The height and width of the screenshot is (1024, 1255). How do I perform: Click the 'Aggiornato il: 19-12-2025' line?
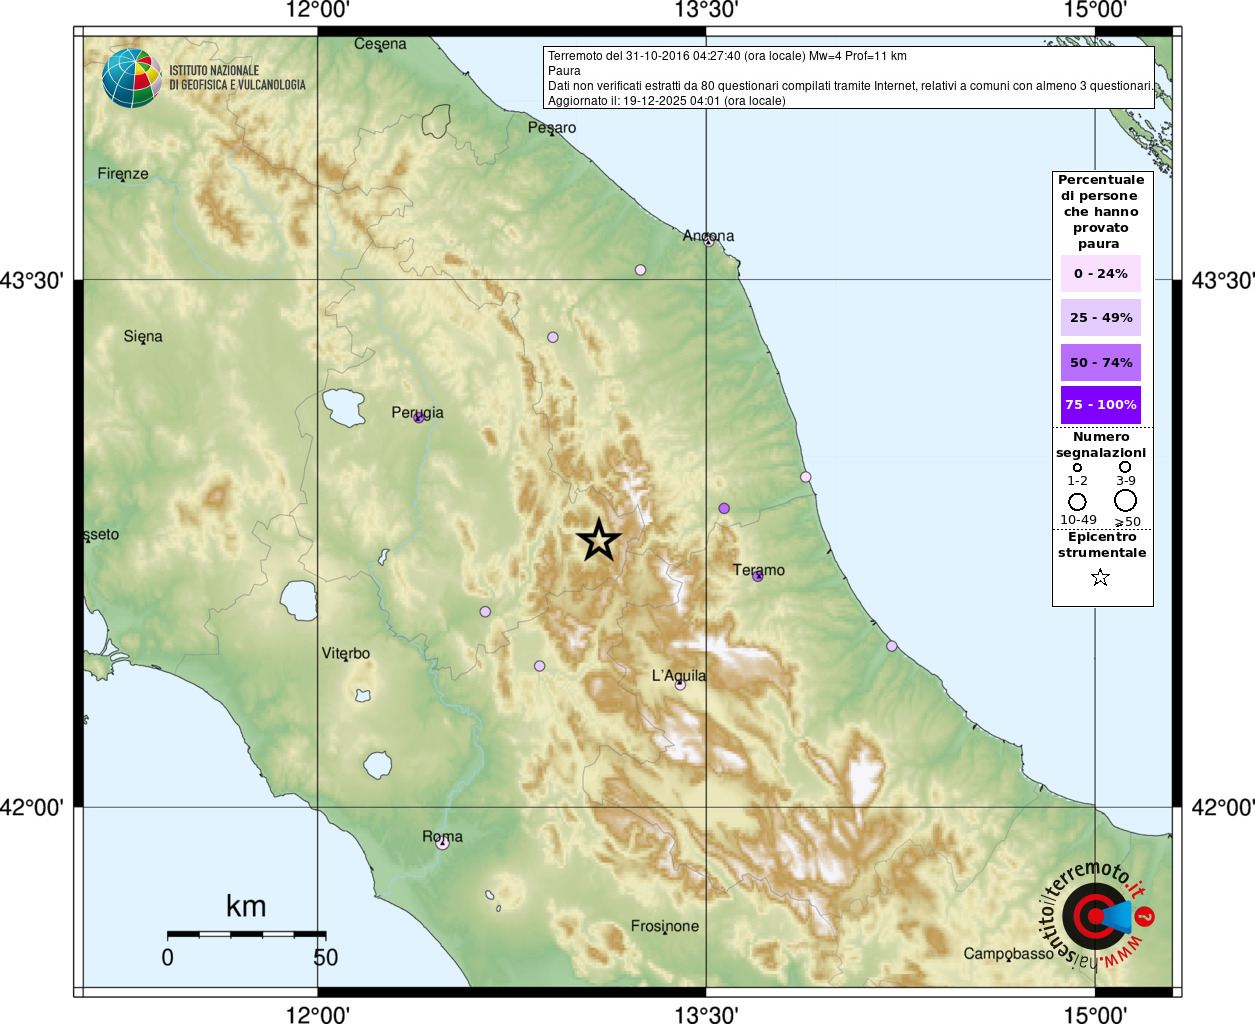coord(667,101)
